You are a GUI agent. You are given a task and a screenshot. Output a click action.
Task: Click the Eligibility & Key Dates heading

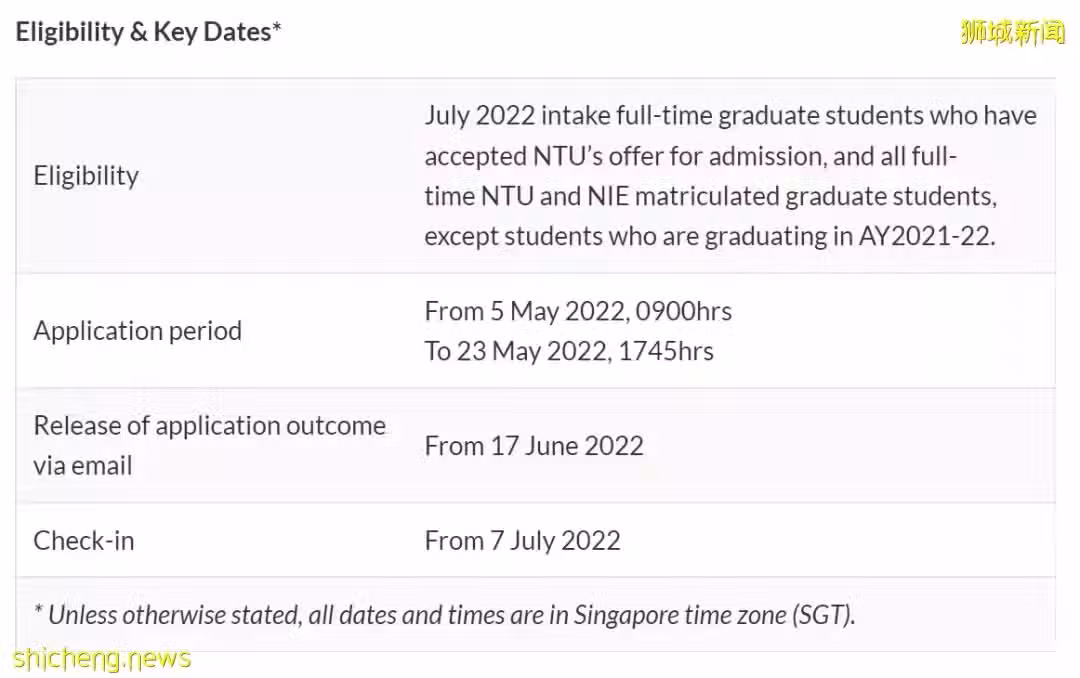click(x=148, y=32)
